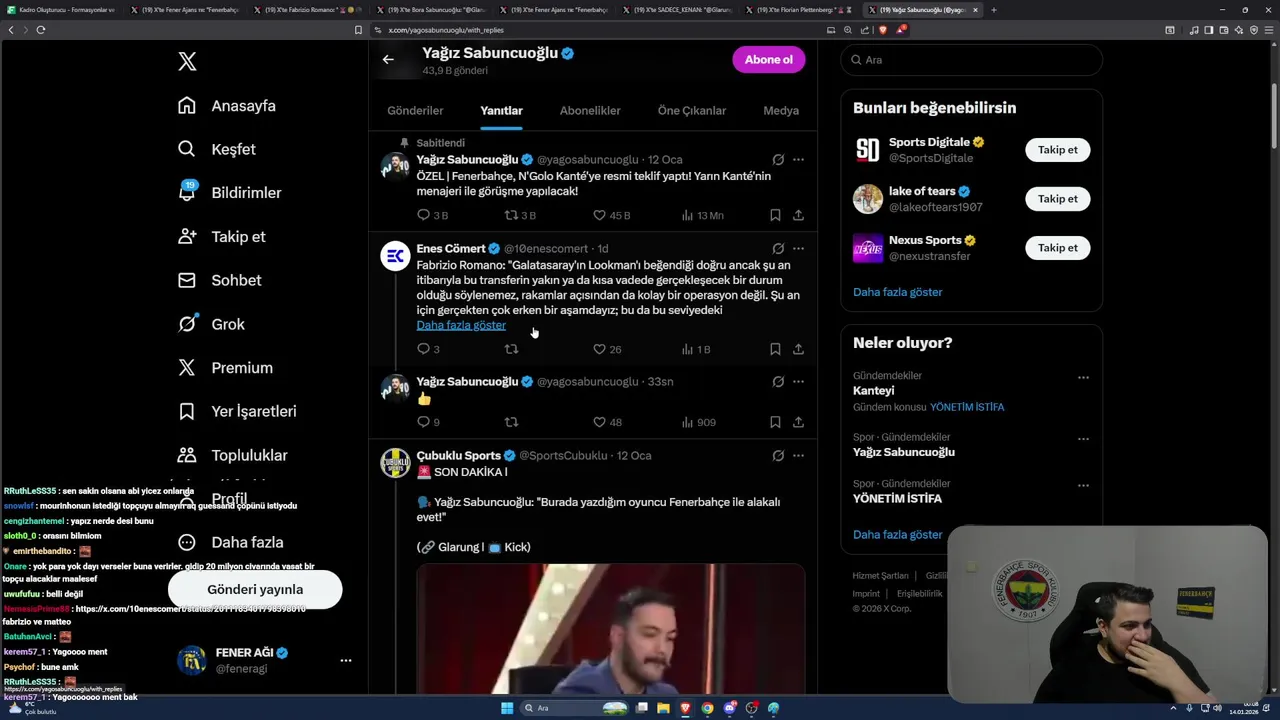Repost the thumbs-up tweet

tap(511, 422)
